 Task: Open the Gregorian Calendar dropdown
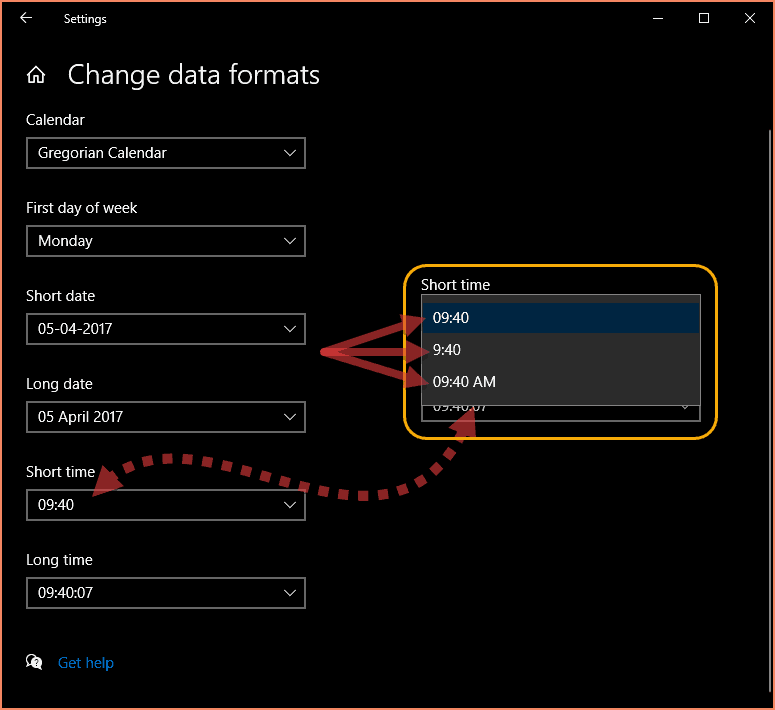coord(165,153)
